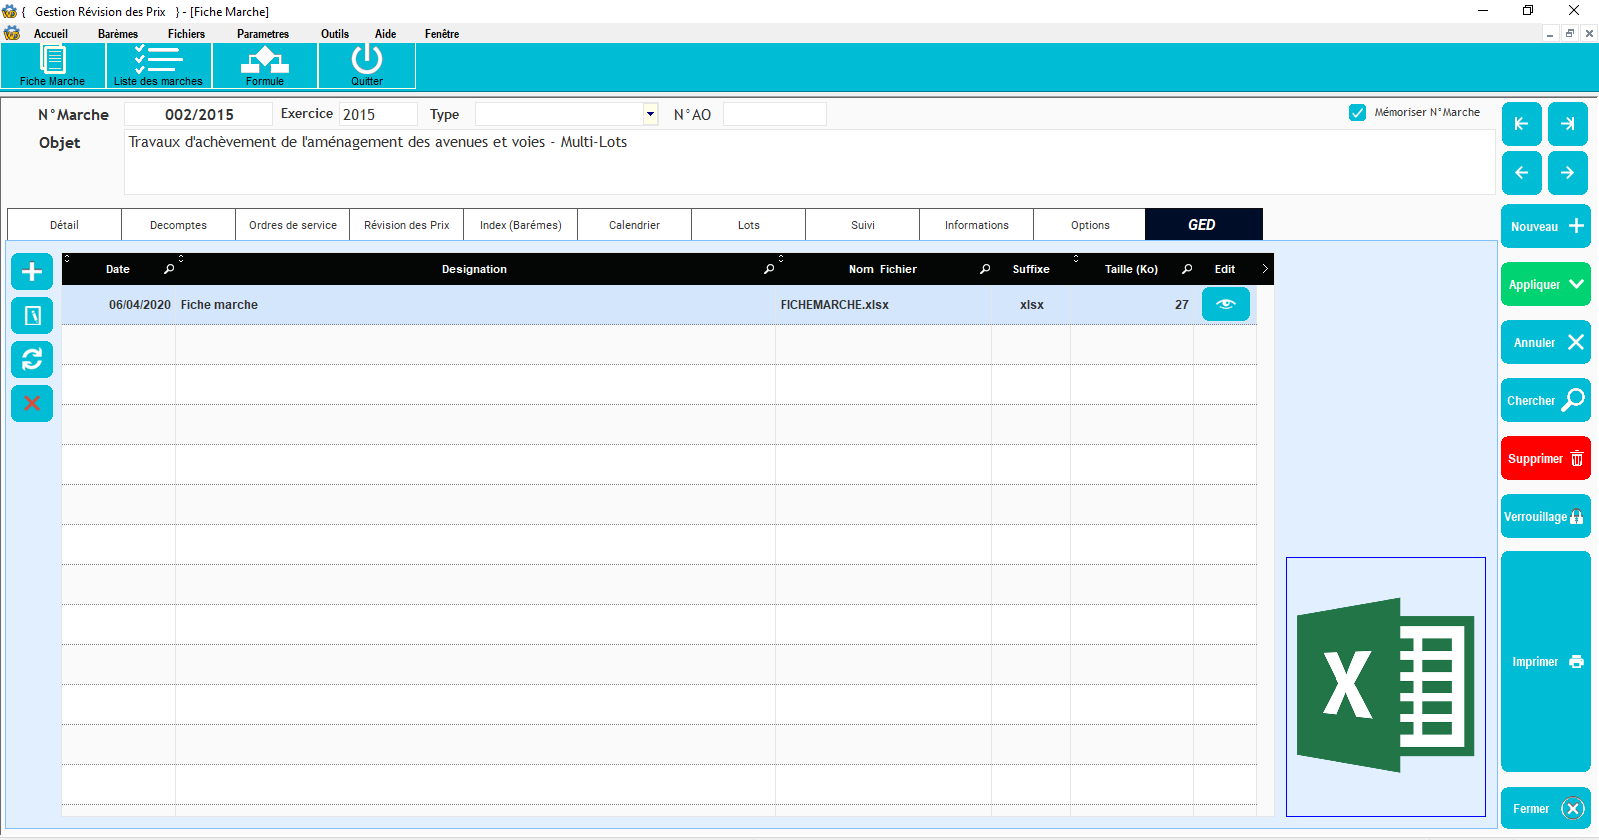Toggle the Verrouillage lock button
Image resolution: width=1599 pixels, height=840 pixels.
[x=1545, y=516]
